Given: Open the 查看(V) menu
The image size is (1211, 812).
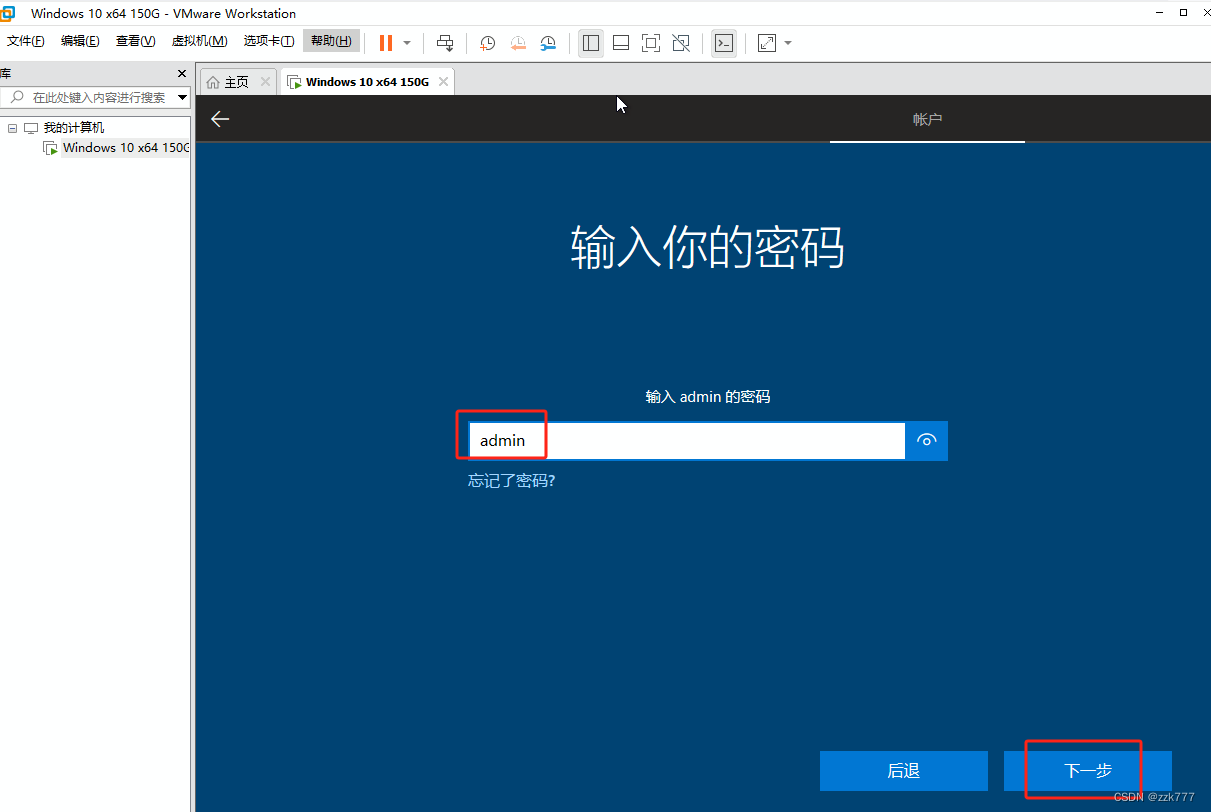Looking at the screenshot, I should pyautogui.click(x=135, y=41).
